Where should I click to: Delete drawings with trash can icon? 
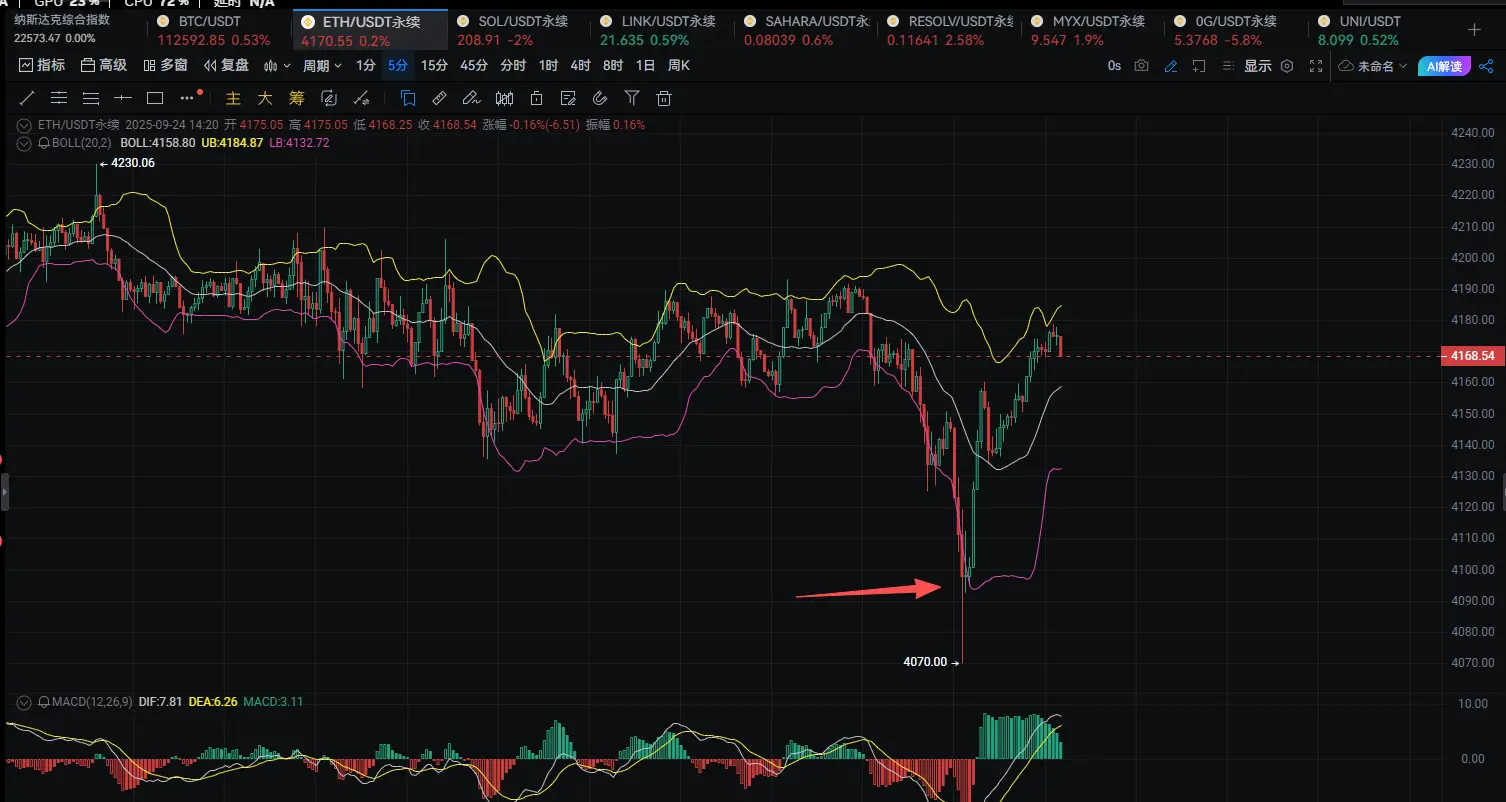pyautogui.click(x=664, y=98)
